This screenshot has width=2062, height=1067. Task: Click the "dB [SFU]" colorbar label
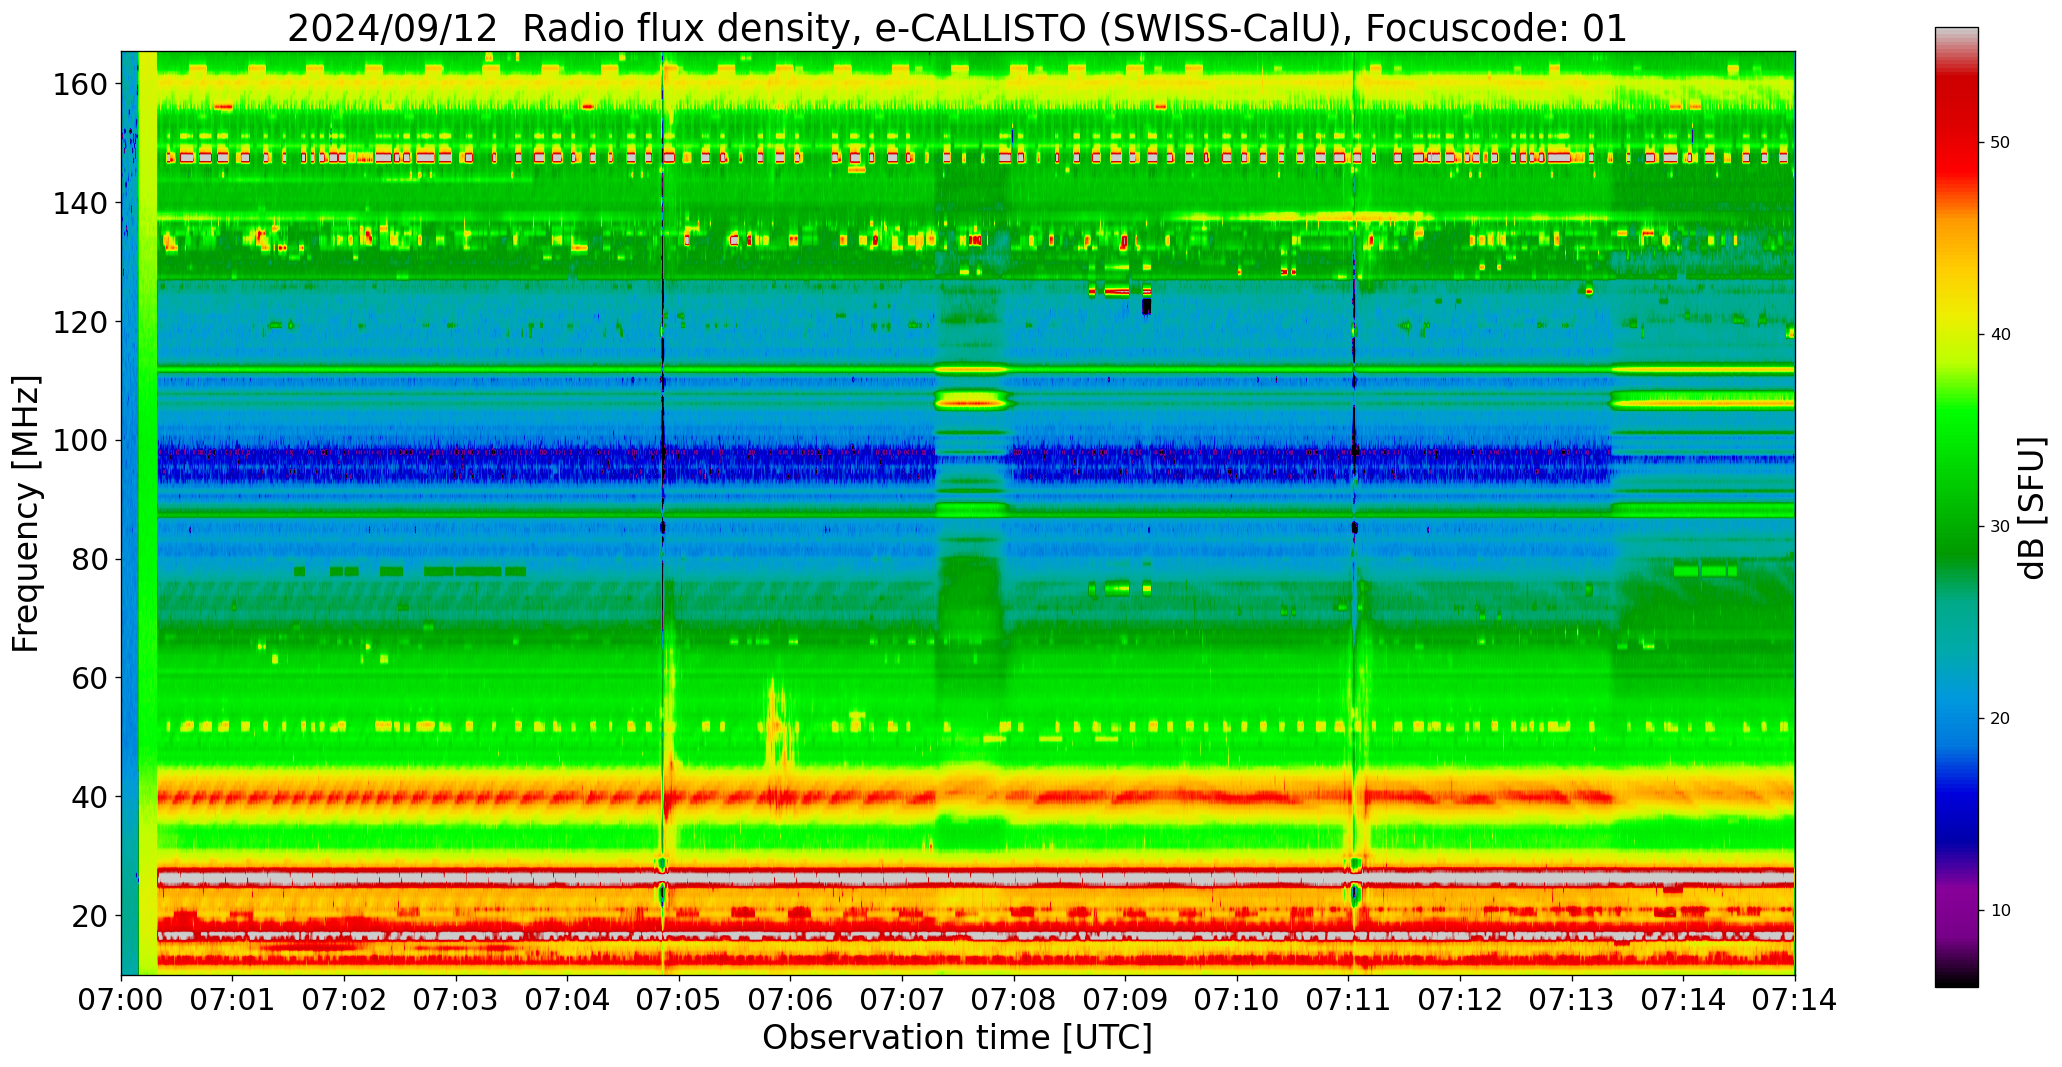point(2032,507)
